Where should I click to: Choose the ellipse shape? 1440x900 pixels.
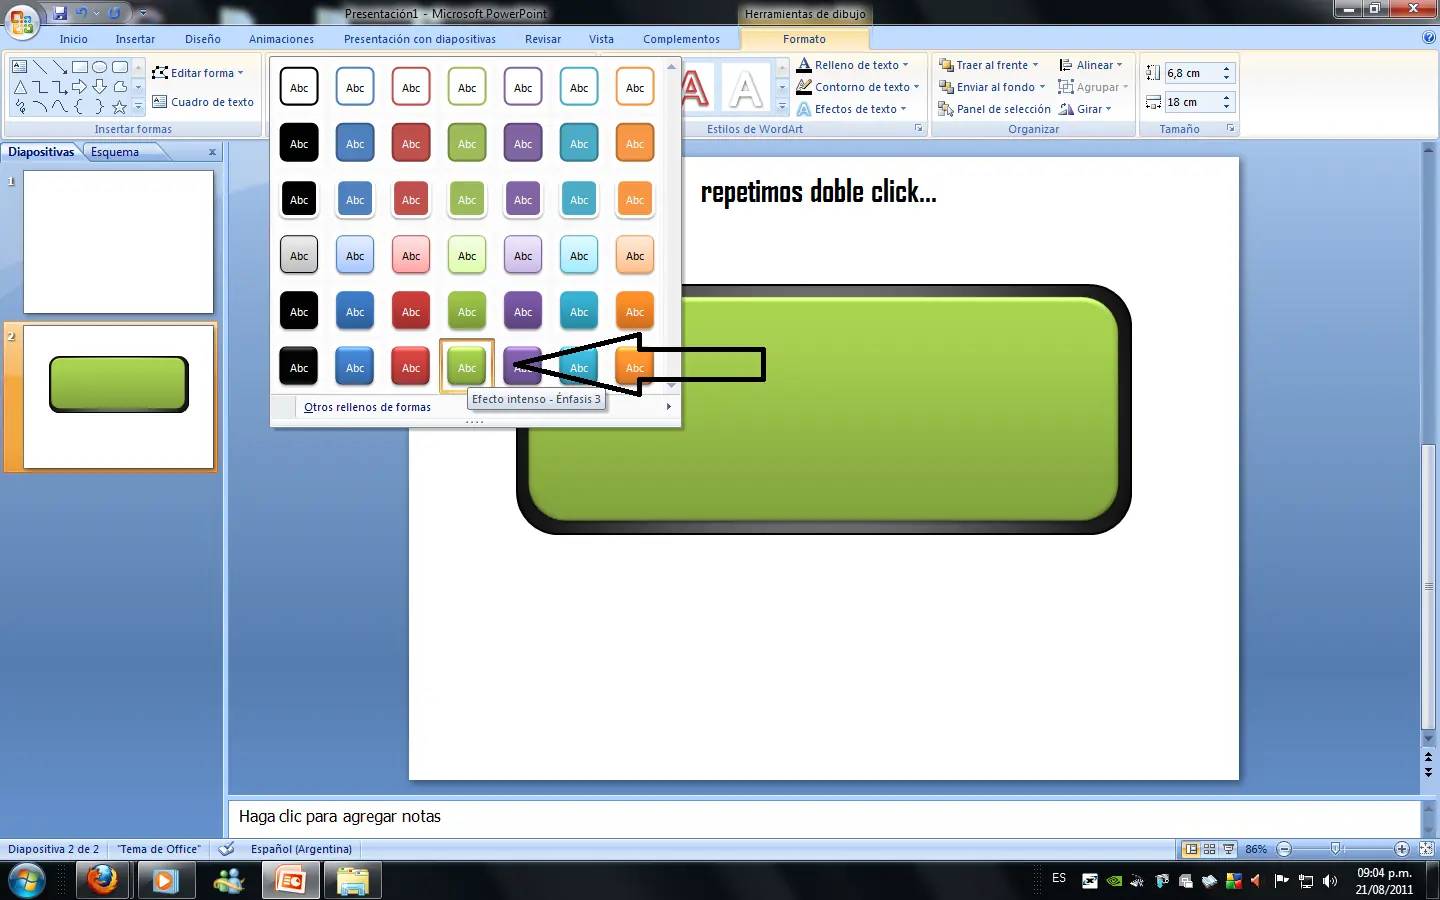click(100, 67)
